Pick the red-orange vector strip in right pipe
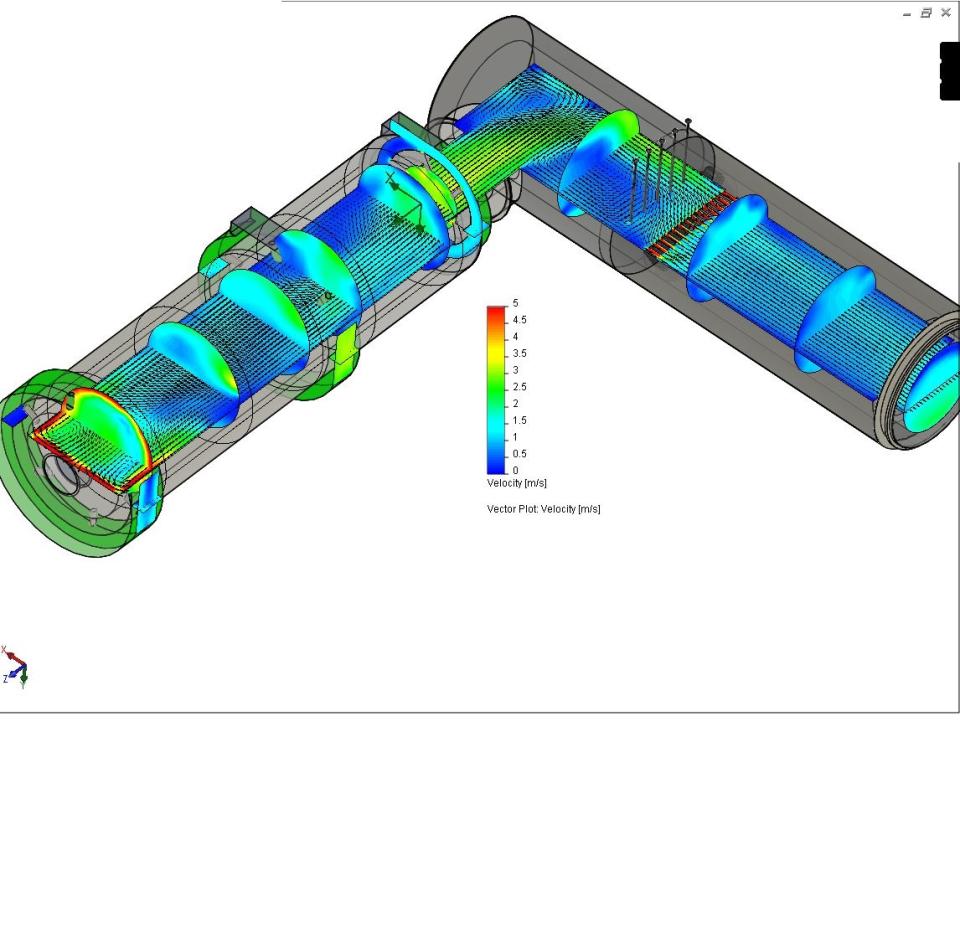This screenshot has height=933, width=960. (689, 223)
